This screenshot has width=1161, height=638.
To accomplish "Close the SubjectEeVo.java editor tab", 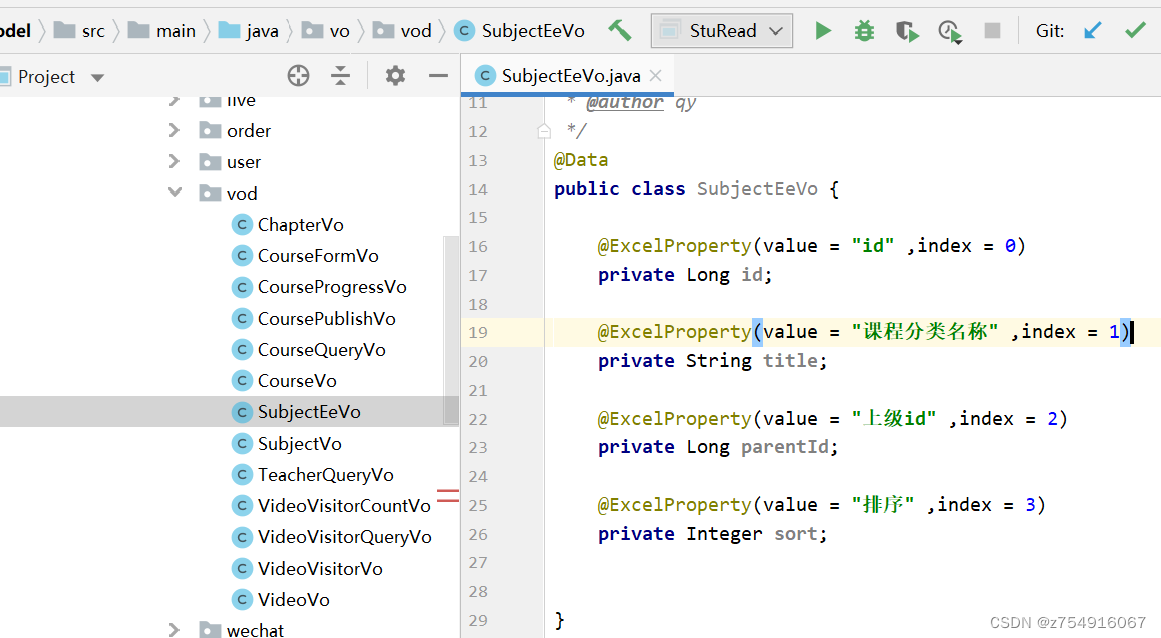I will pyautogui.click(x=656, y=76).
